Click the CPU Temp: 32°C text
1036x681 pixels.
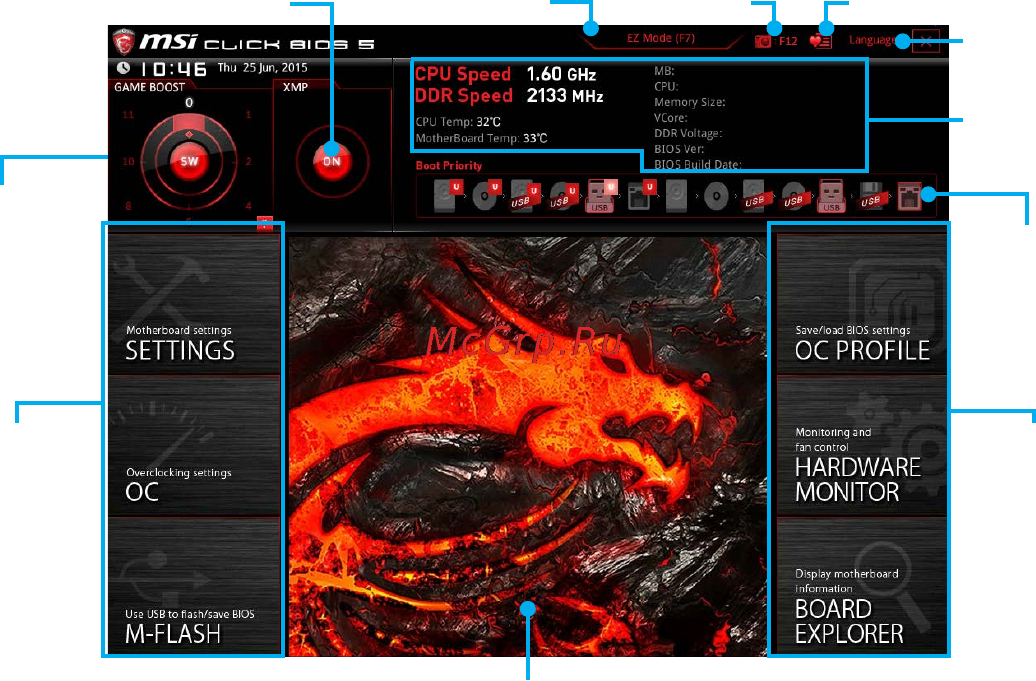tap(458, 122)
